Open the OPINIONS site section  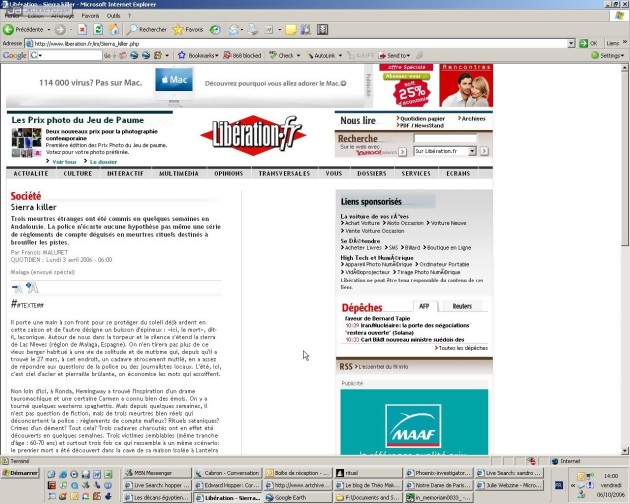point(229,174)
